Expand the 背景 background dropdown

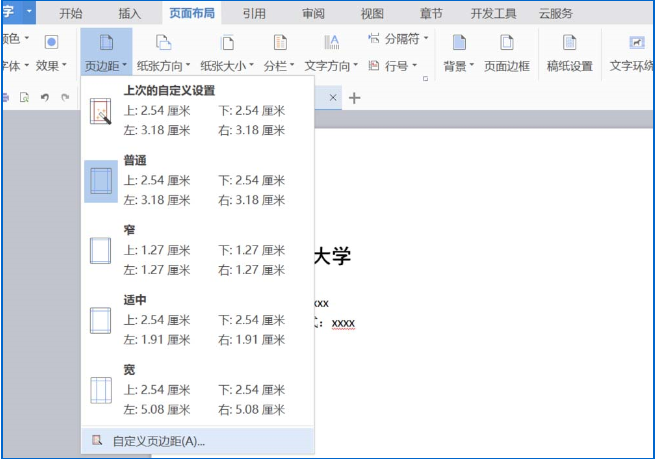point(472,66)
